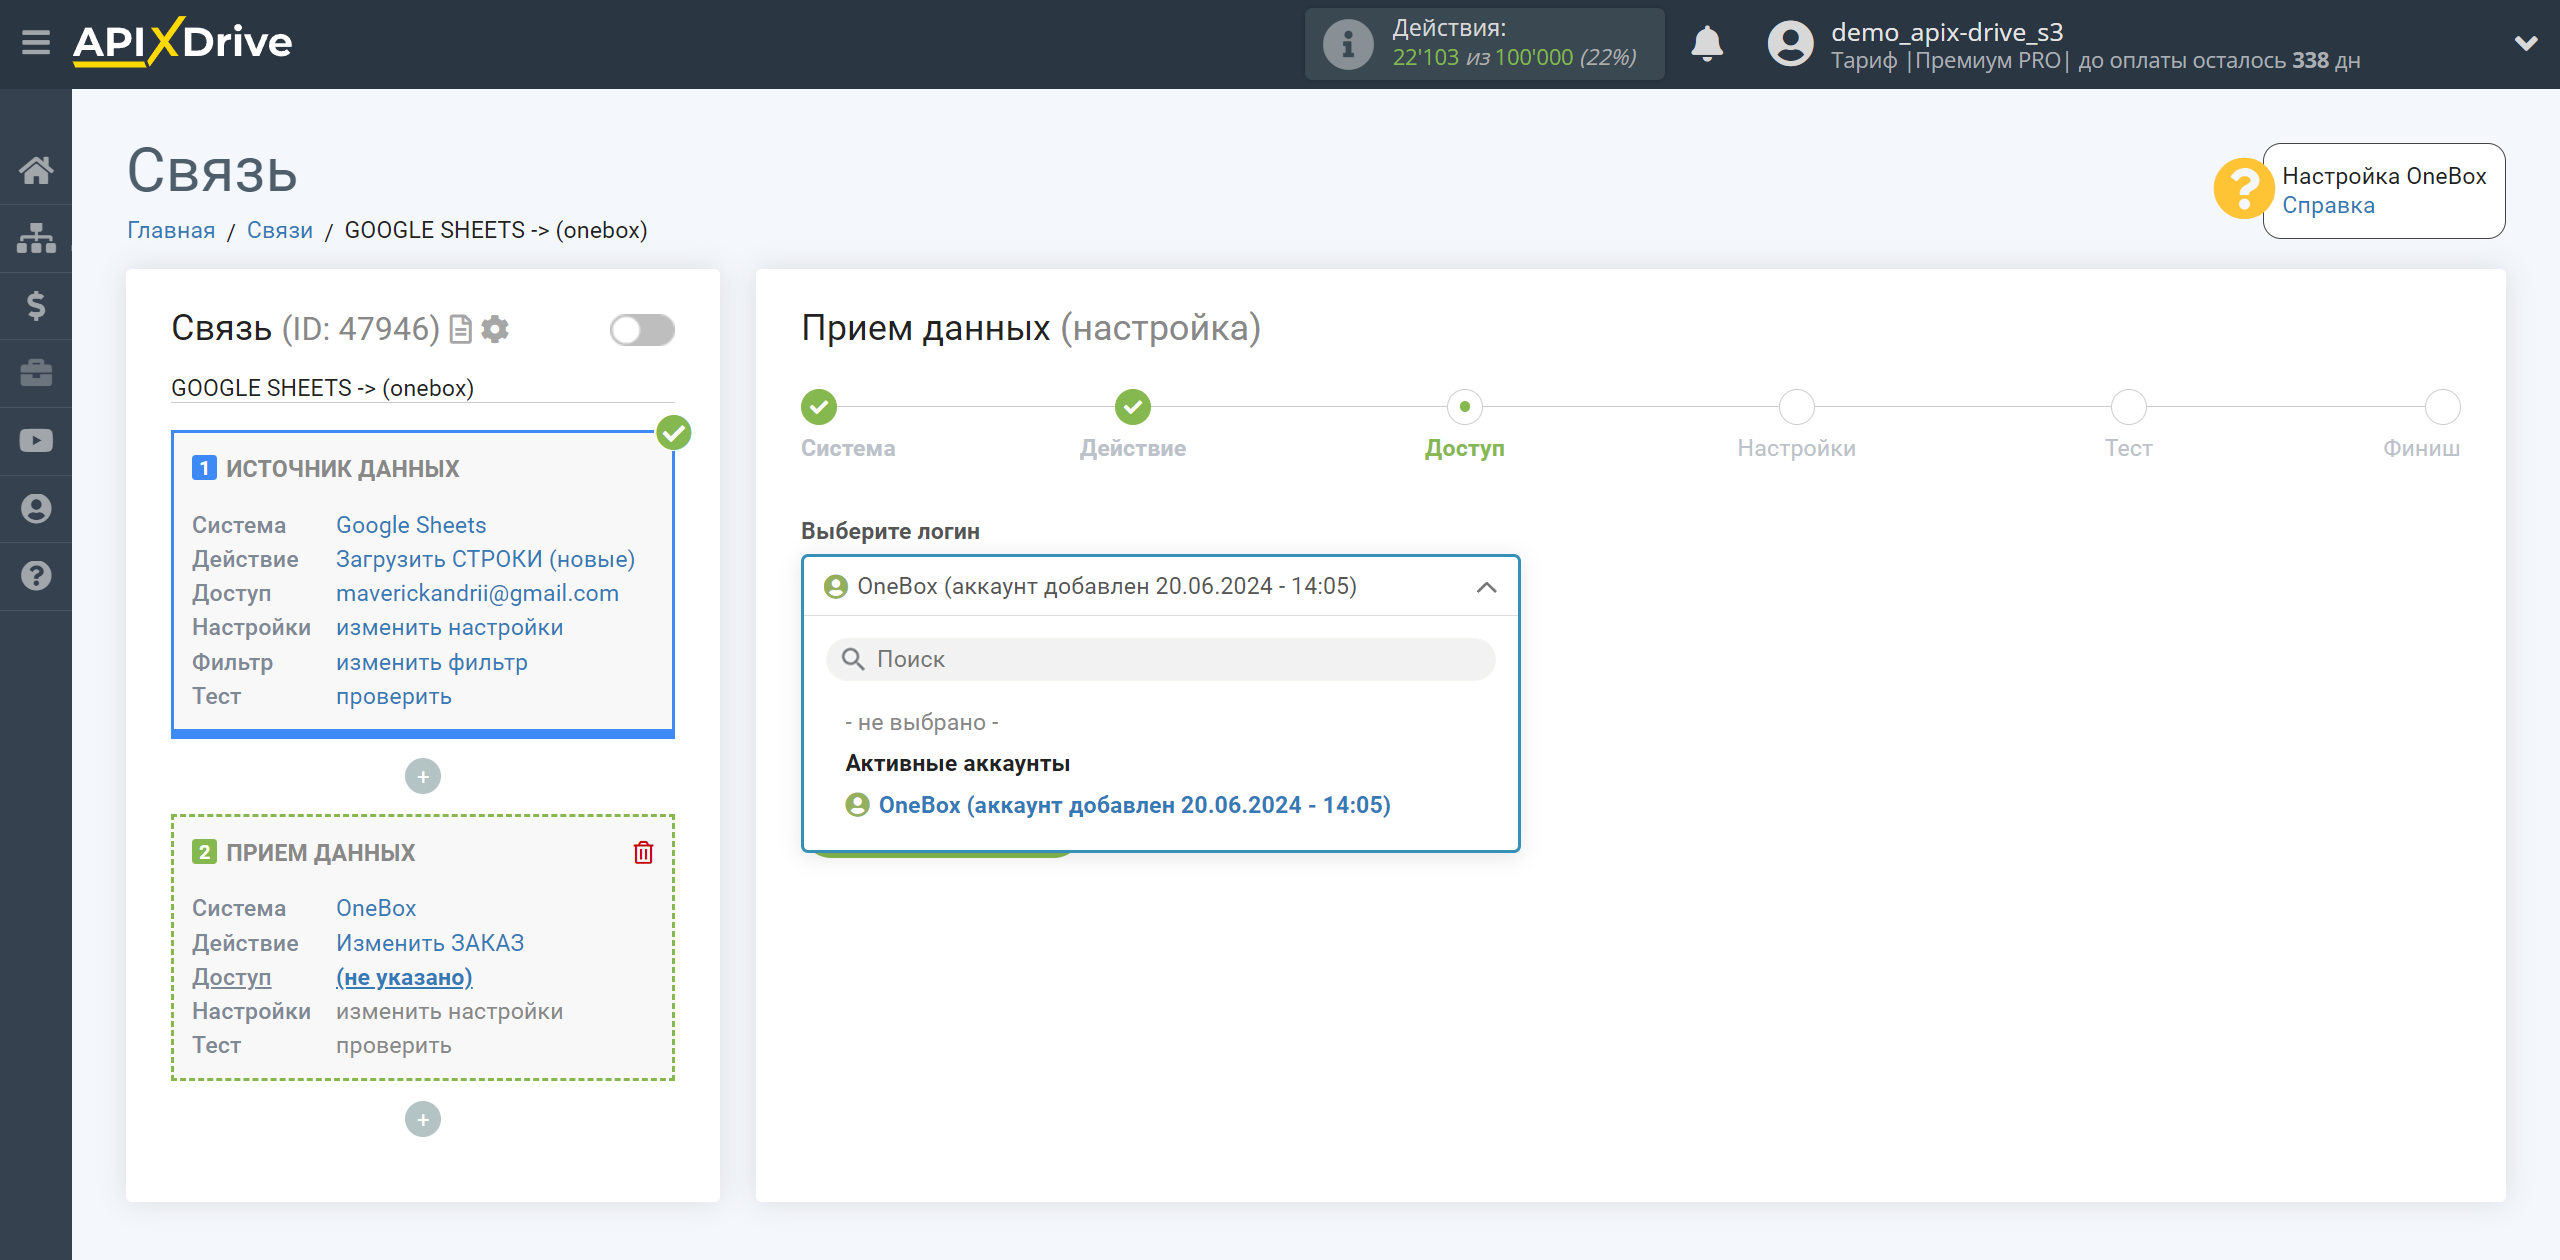The height and width of the screenshot is (1260, 2560).
Task: Add a block after data source
Action: pos(423,777)
